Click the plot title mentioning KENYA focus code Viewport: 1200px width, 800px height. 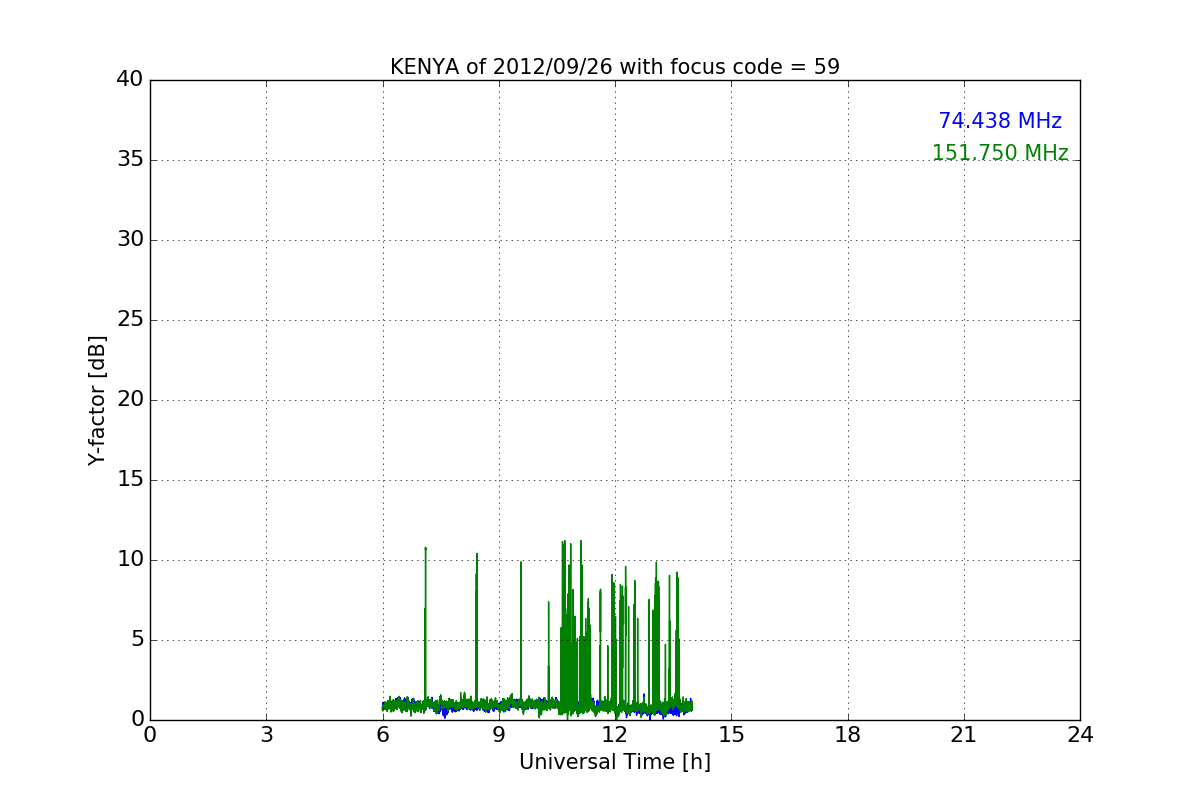pos(615,67)
